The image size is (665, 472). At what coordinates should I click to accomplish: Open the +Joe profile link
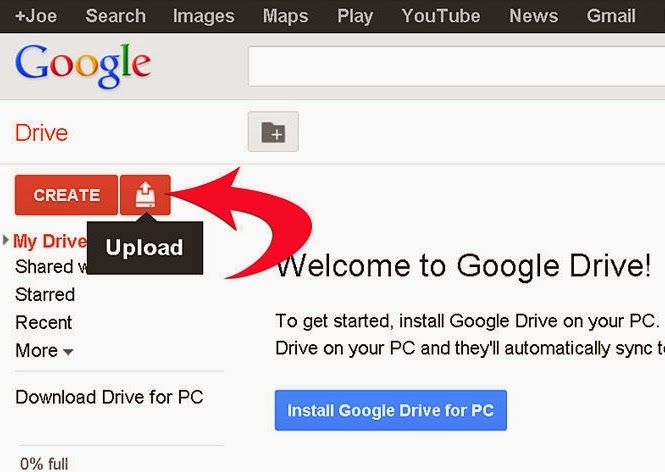[x=36, y=16]
